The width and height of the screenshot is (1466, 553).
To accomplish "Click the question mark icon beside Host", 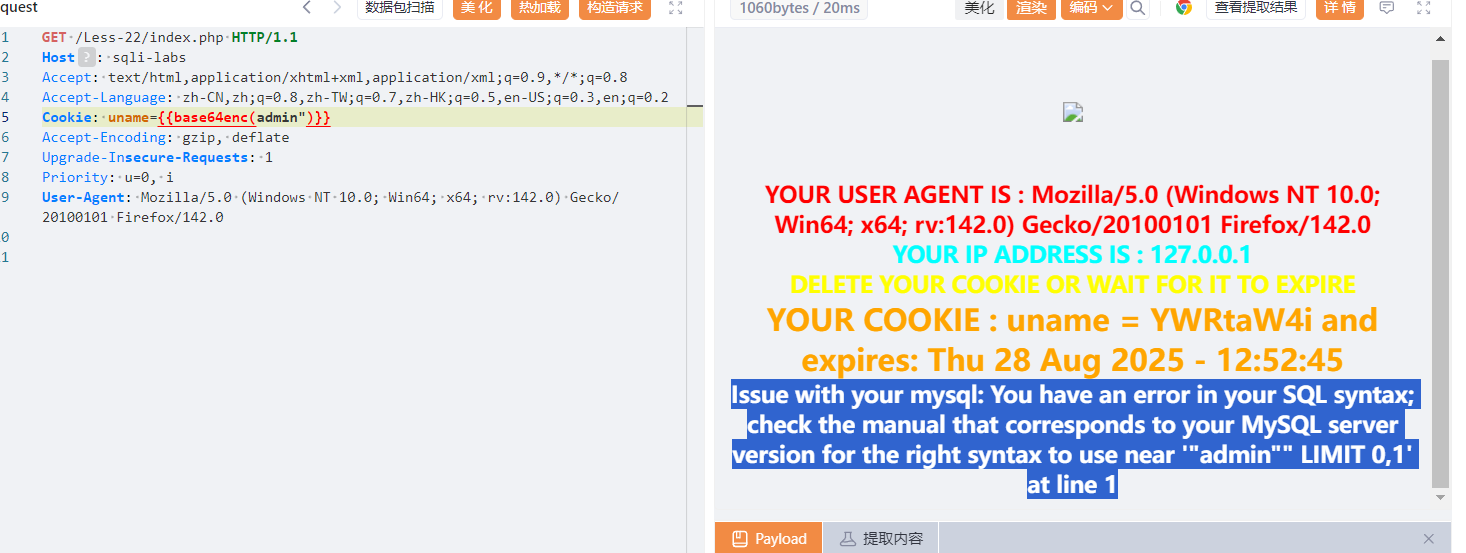I will tap(87, 58).
